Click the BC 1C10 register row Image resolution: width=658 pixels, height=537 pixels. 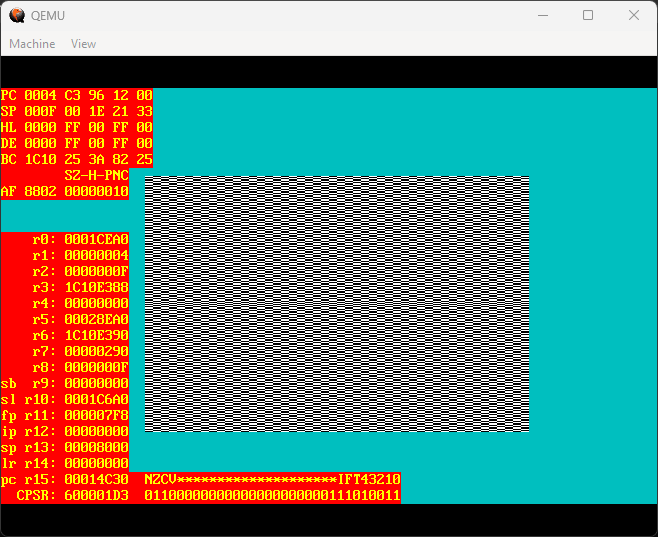tap(77, 160)
